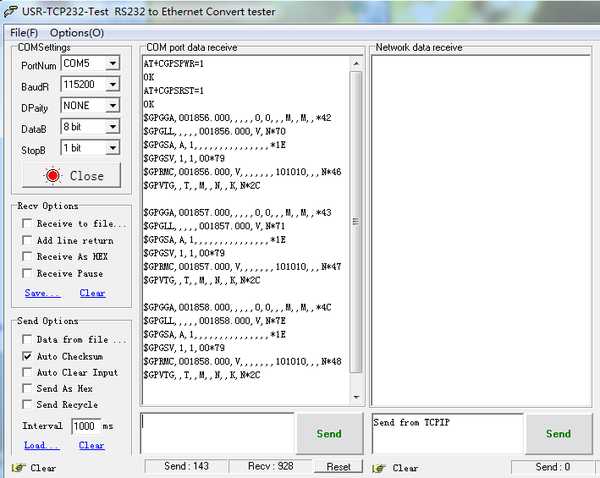Screen dimensions: 600x478
Task: Click the 'Send from TCPIP' text box
Action: coord(447,434)
